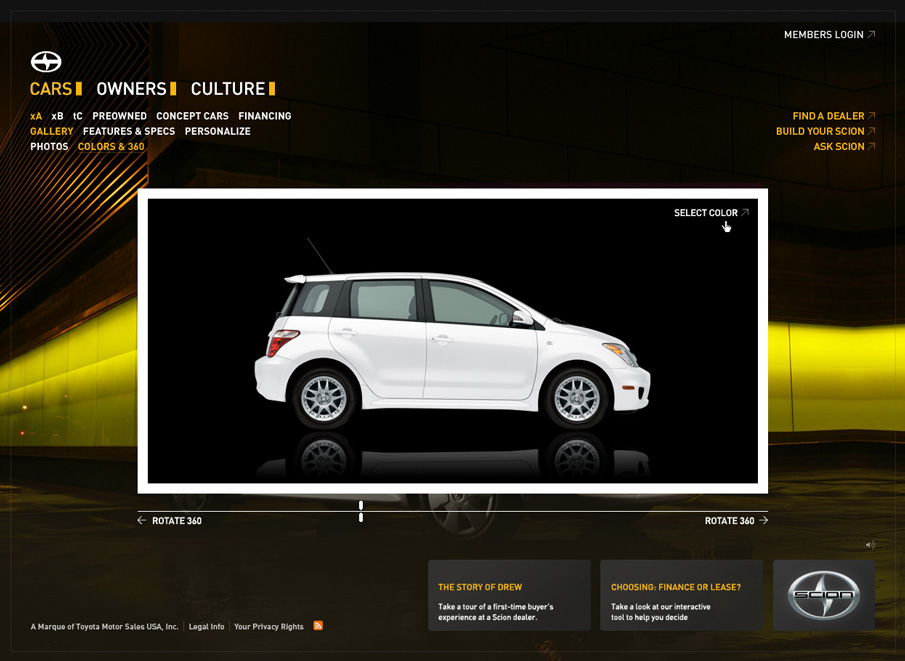Image resolution: width=905 pixels, height=661 pixels.
Task: Open CHOOSING: FINANCE OR LEASE? card
Action: [x=681, y=595]
